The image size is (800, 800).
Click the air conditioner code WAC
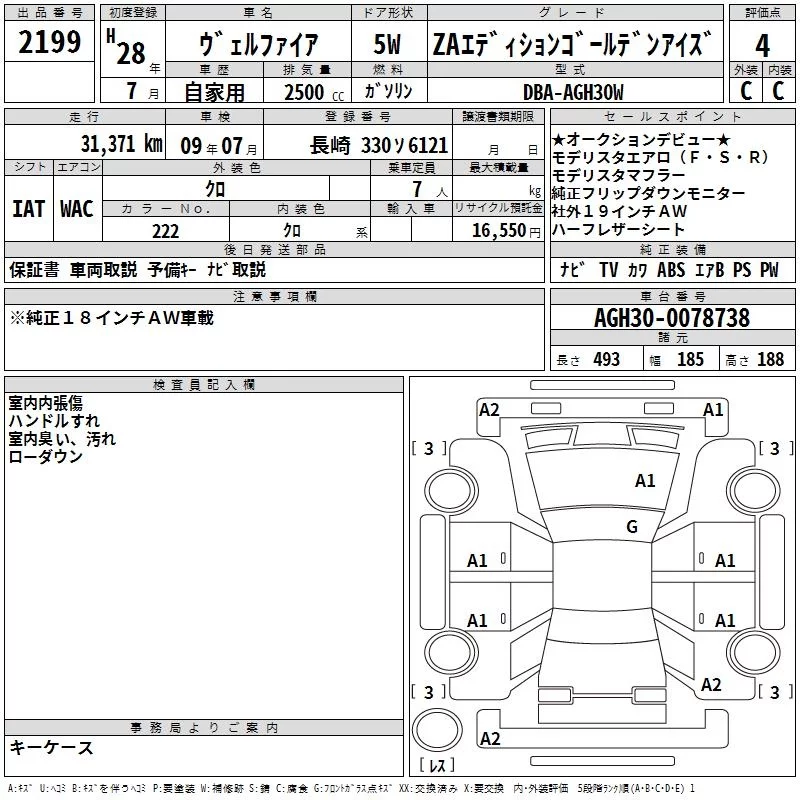click(77, 209)
